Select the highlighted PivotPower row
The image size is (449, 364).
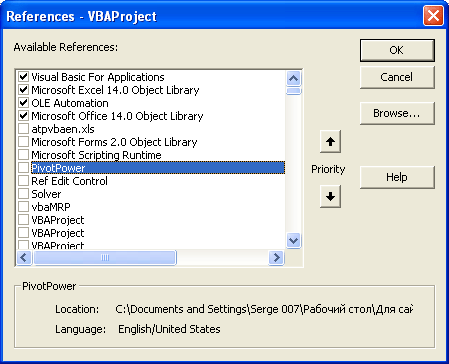[x=158, y=168]
